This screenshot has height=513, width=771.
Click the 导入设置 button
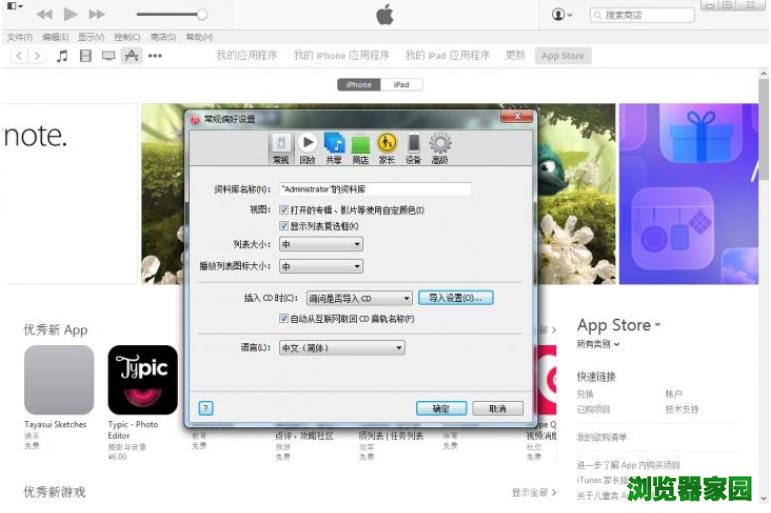coord(455,298)
